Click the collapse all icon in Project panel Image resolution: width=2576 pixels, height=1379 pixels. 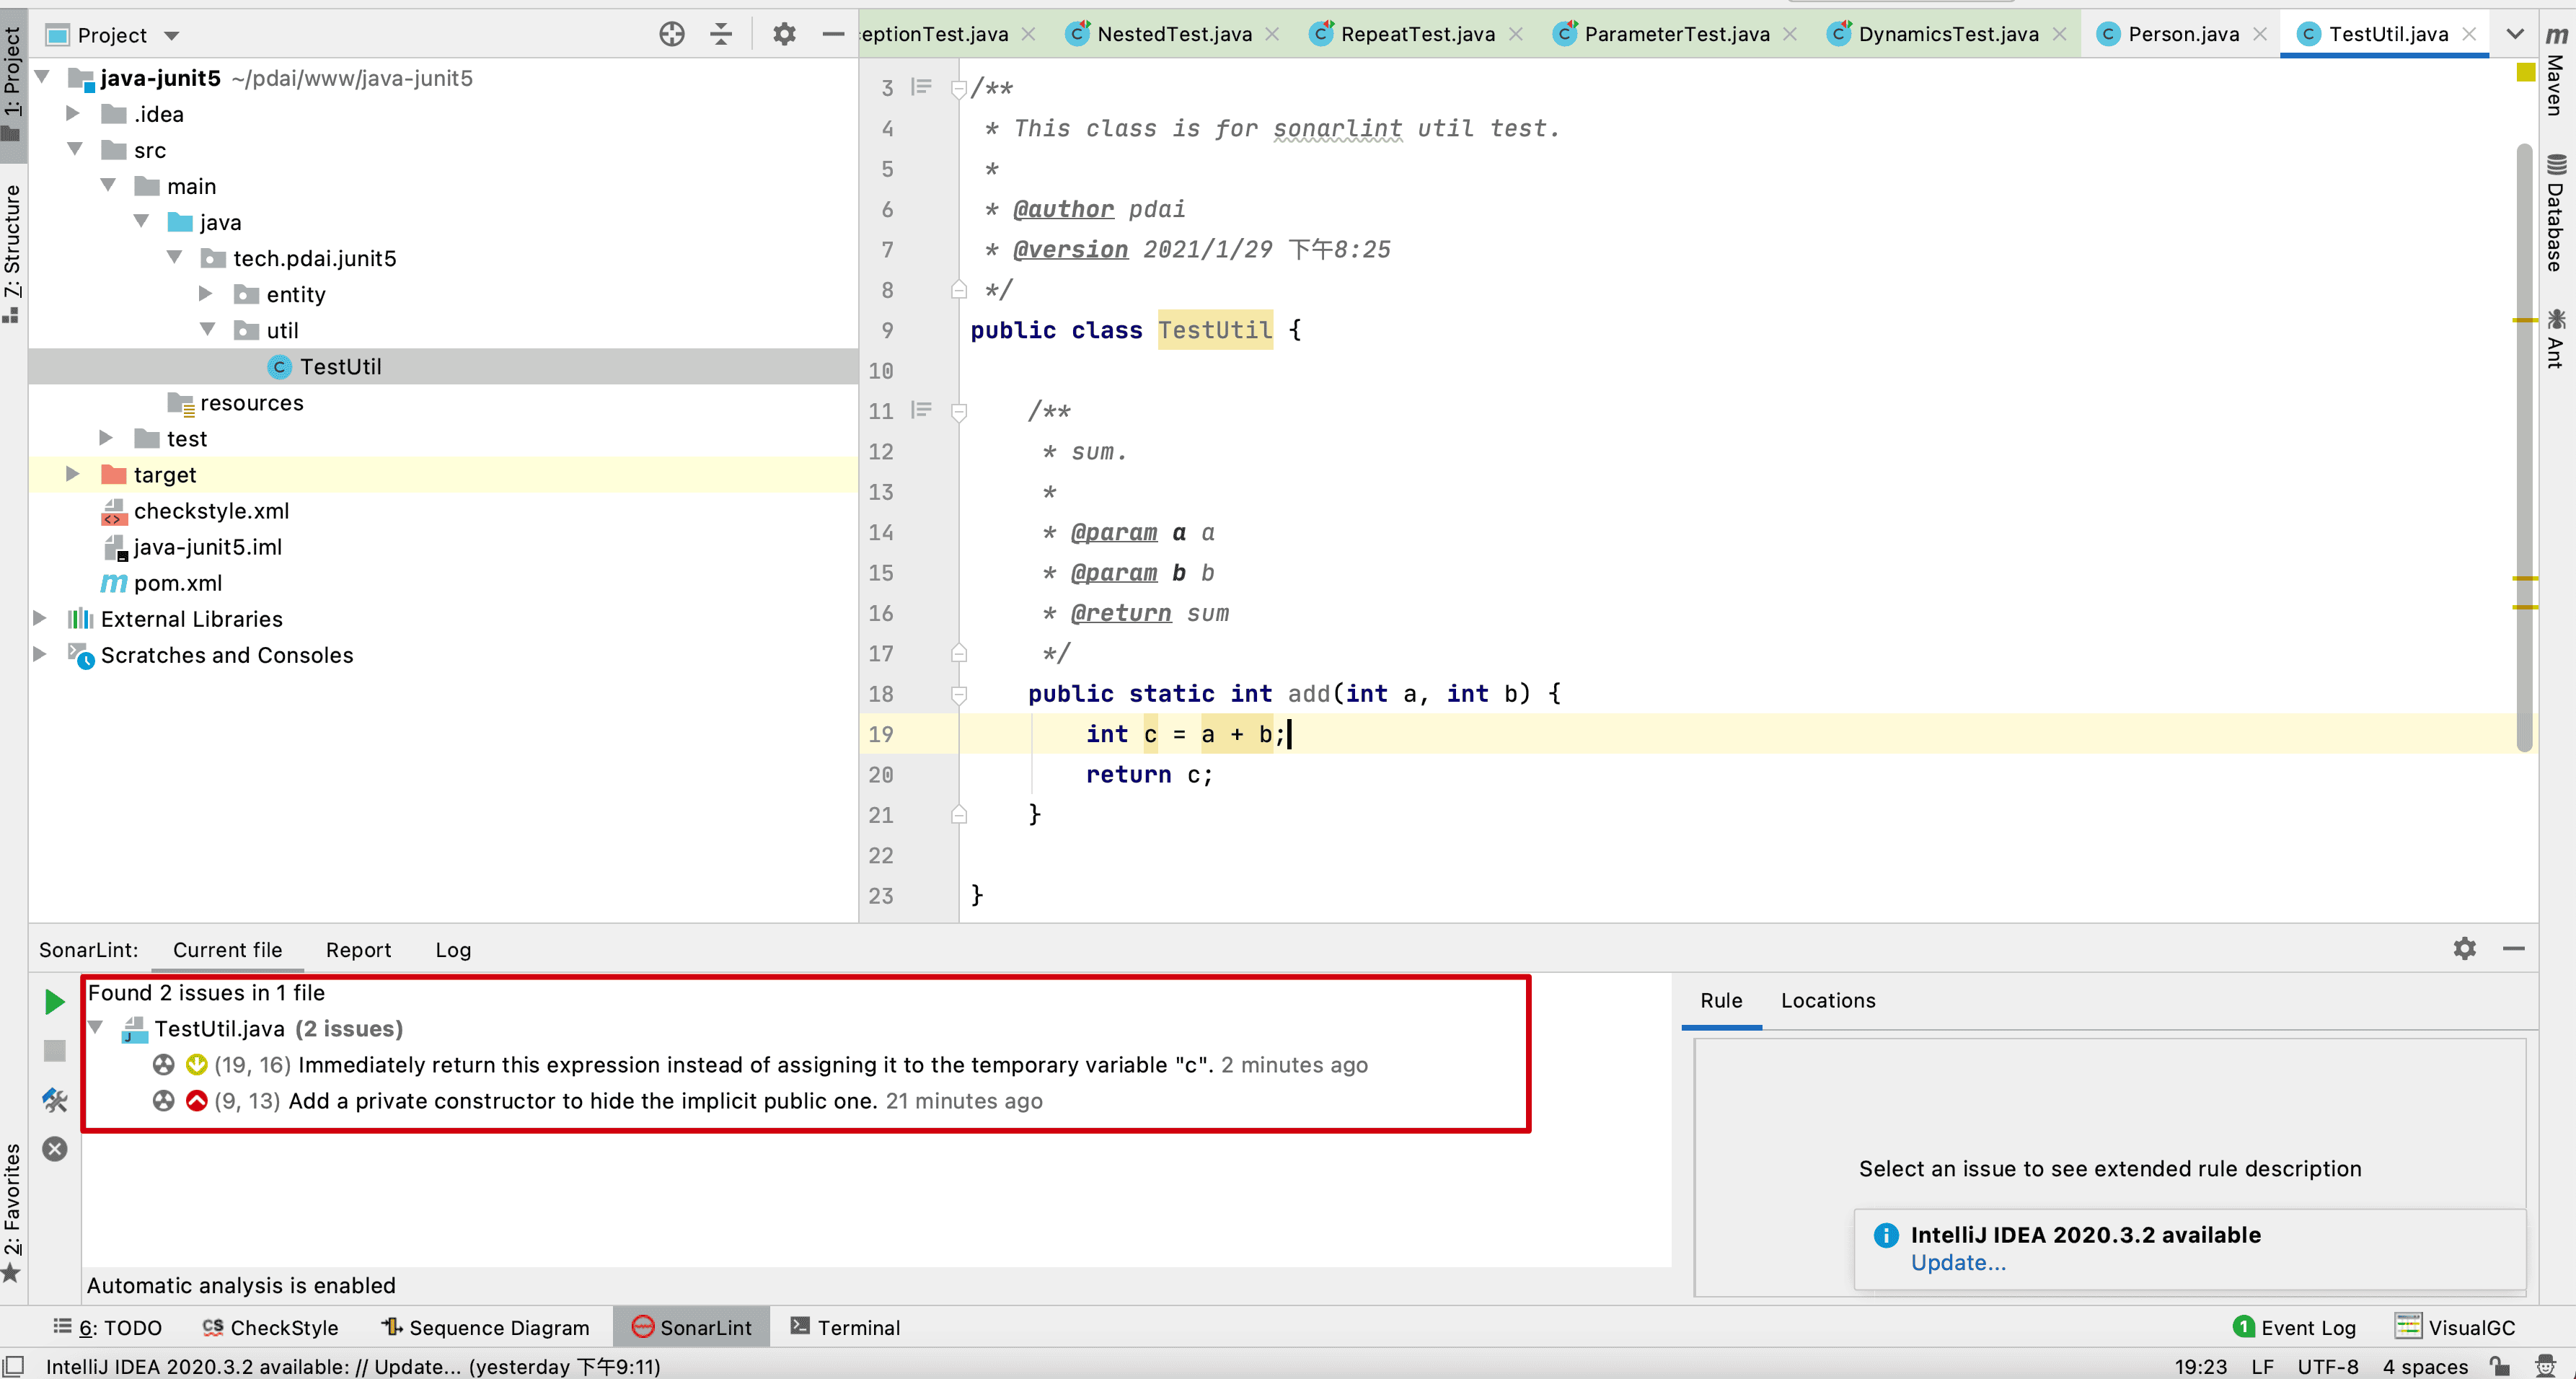(x=721, y=35)
